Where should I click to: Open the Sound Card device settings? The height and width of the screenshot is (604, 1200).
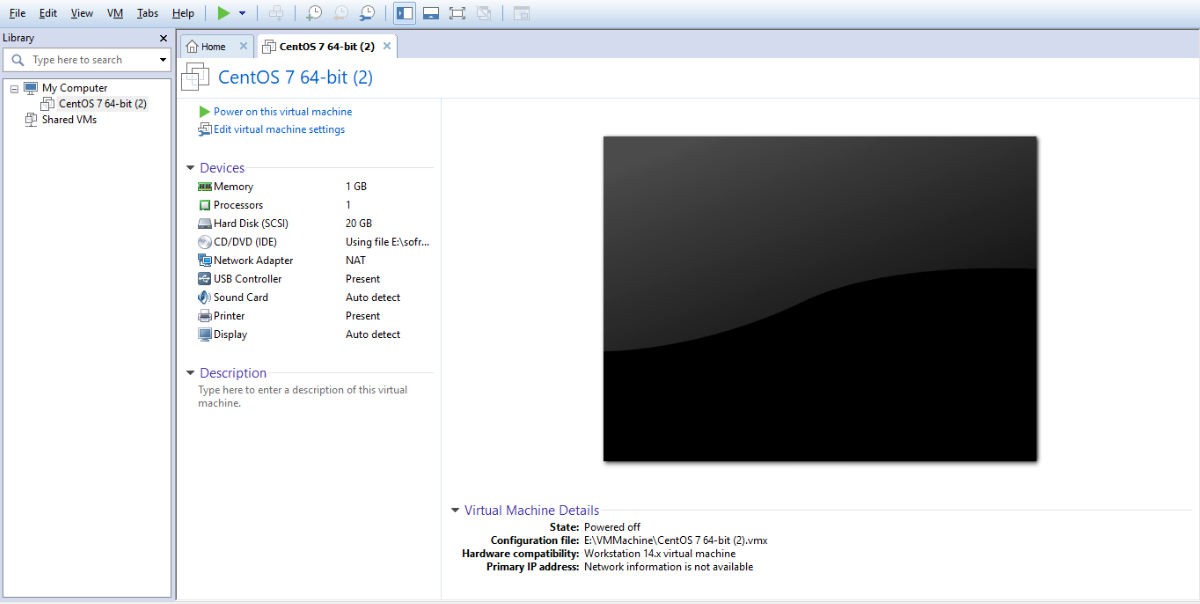click(x=239, y=297)
